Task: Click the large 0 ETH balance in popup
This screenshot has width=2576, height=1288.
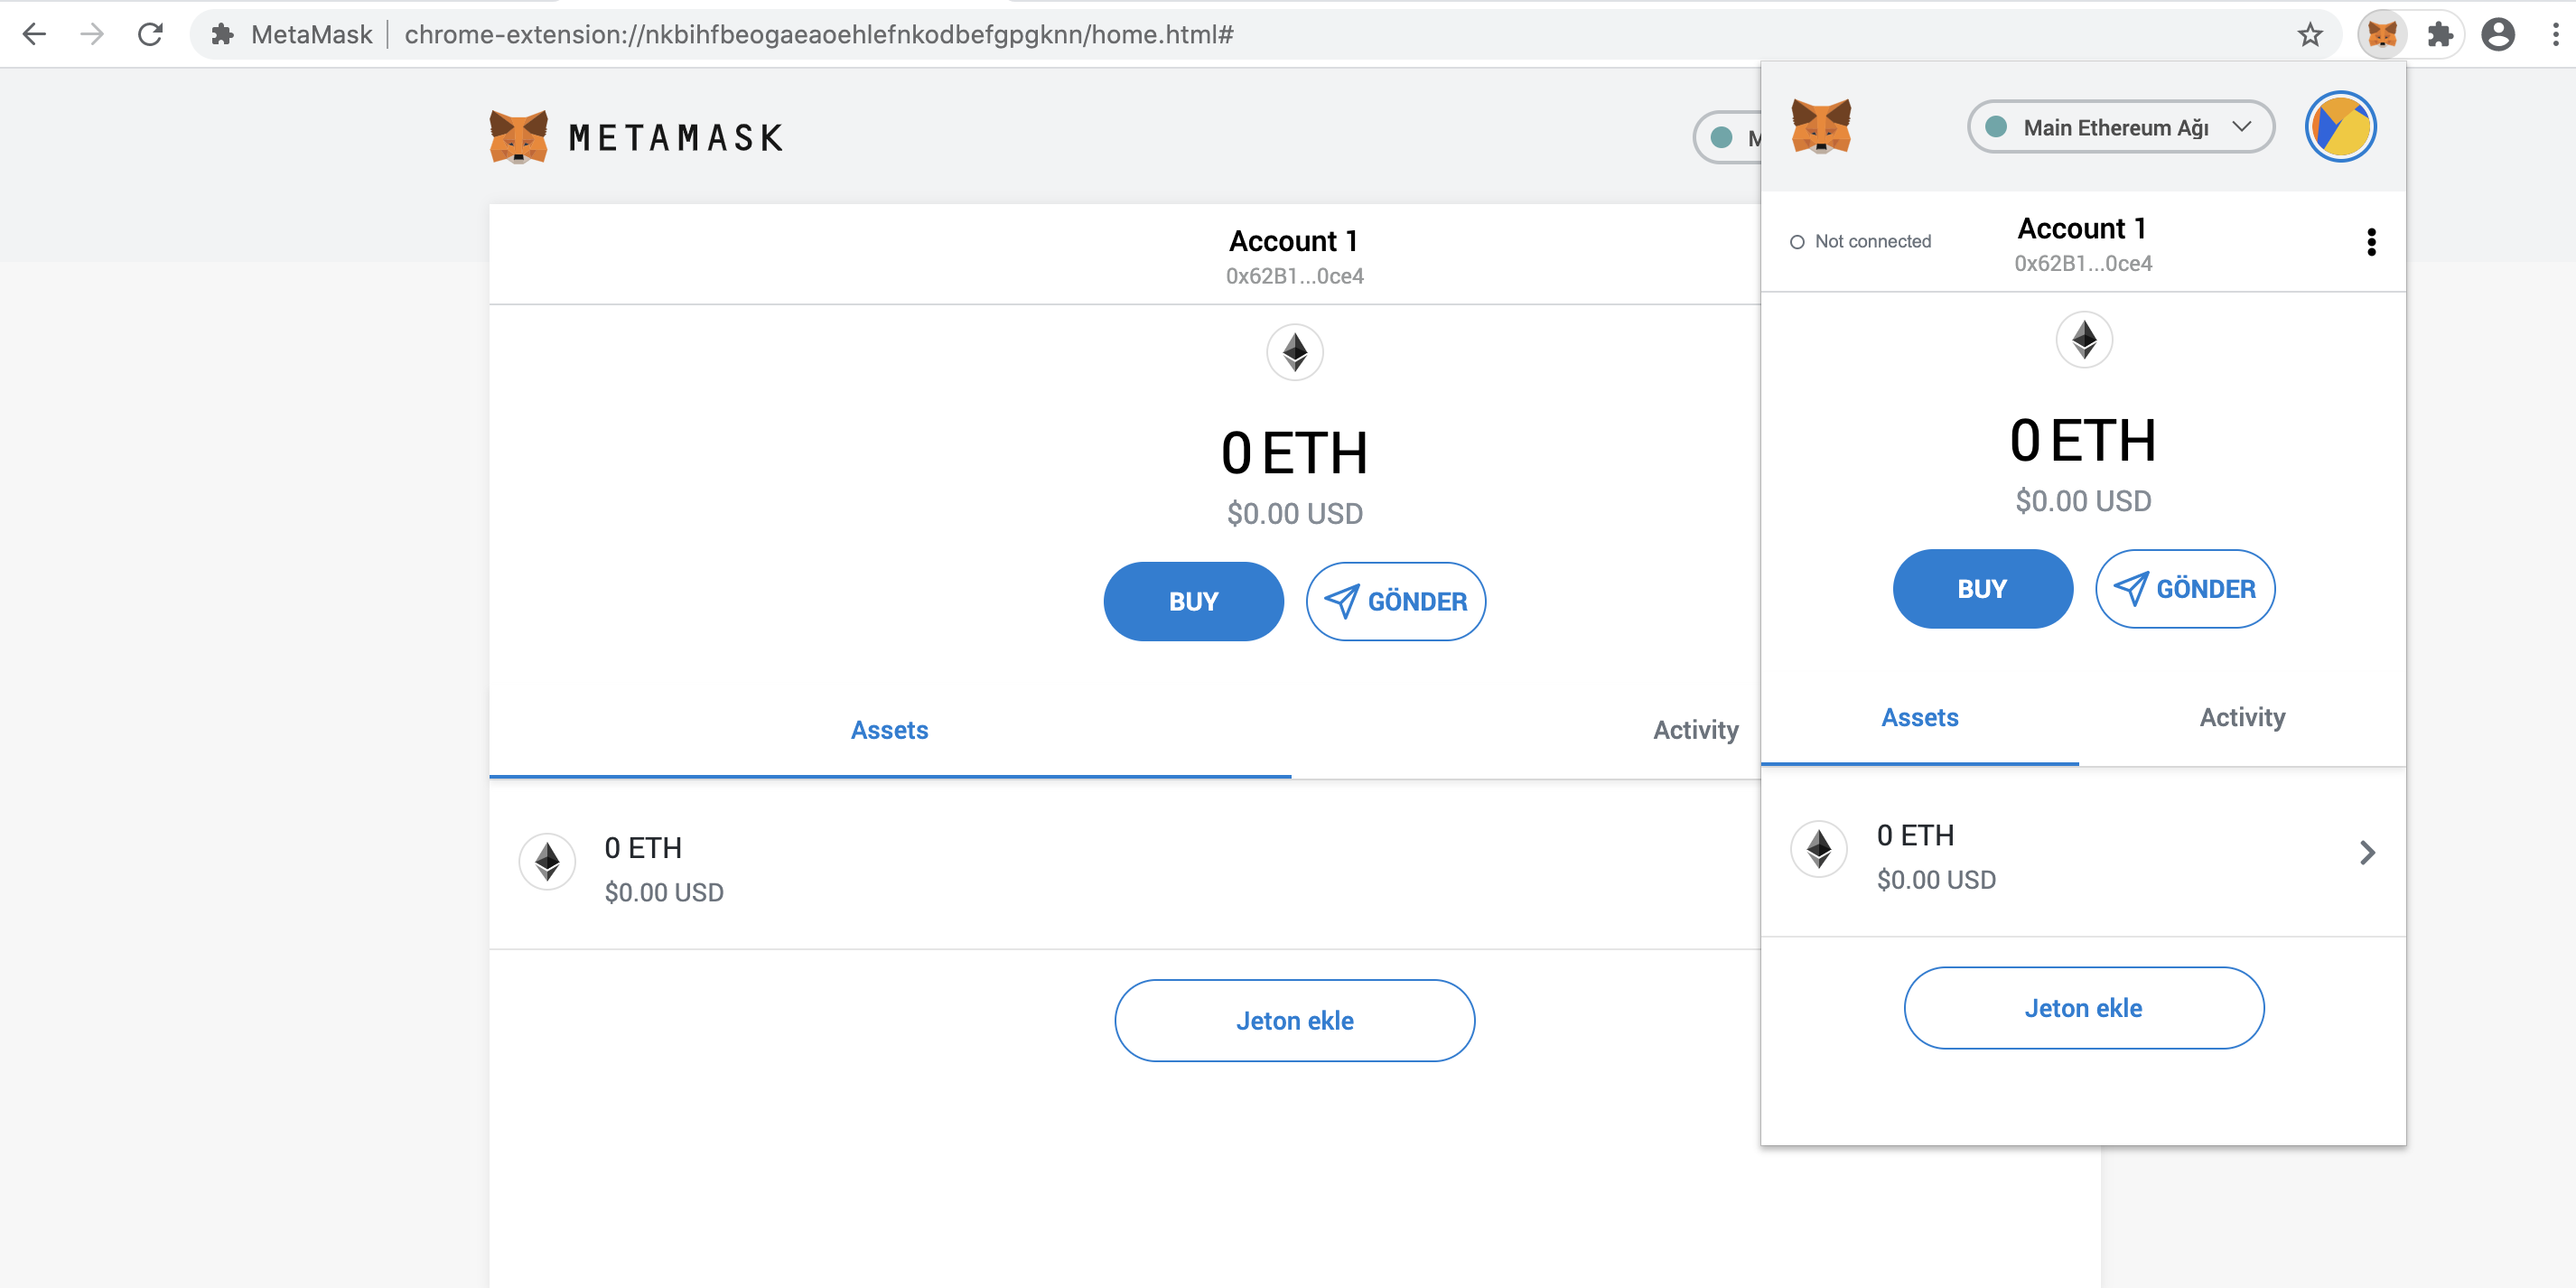Action: point(2083,441)
